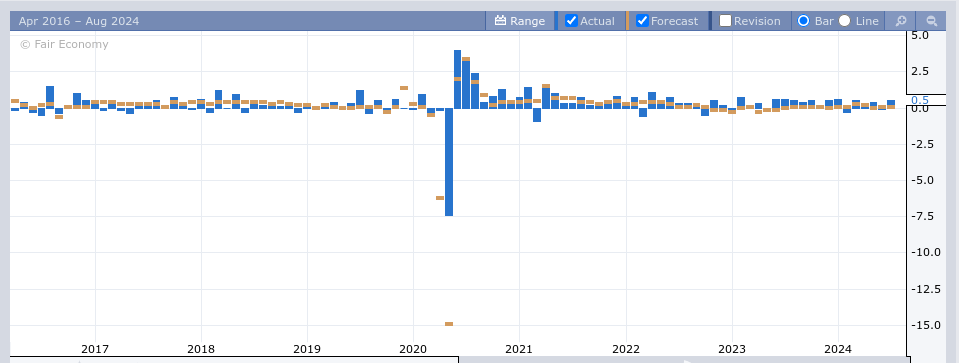Click the 2018 x-axis label

[201, 349]
